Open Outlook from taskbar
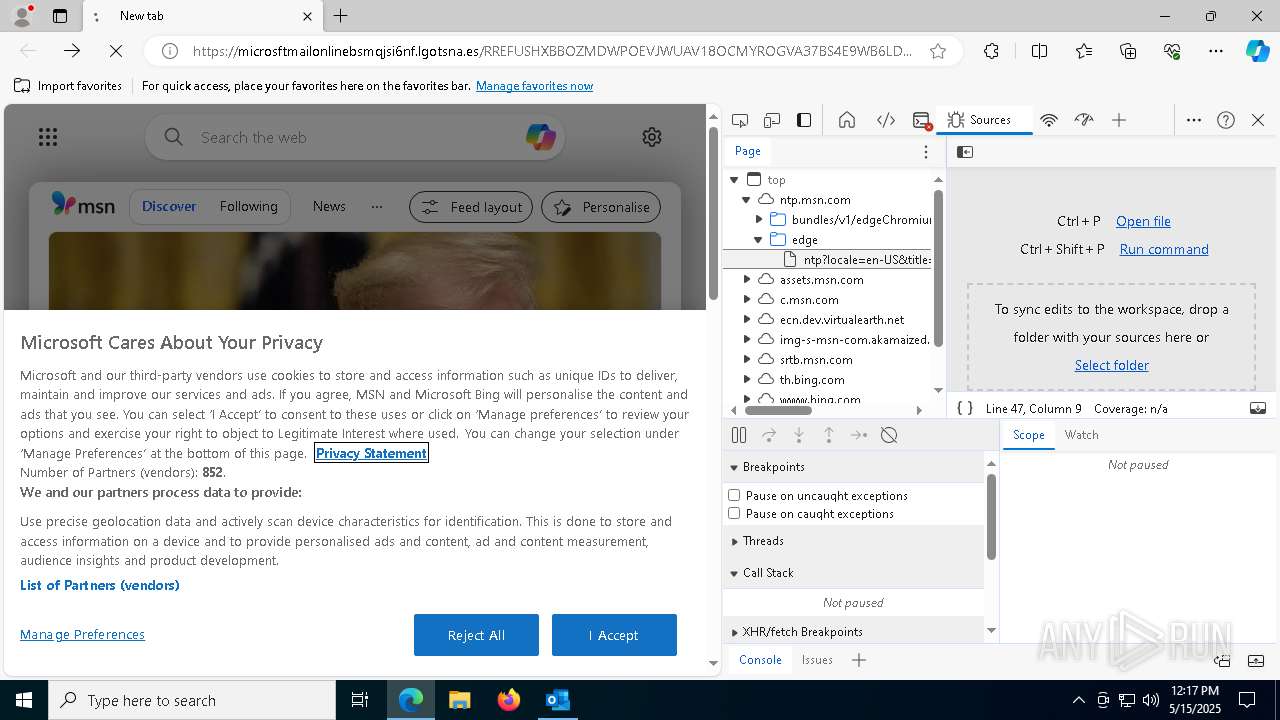 tap(557, 700)
